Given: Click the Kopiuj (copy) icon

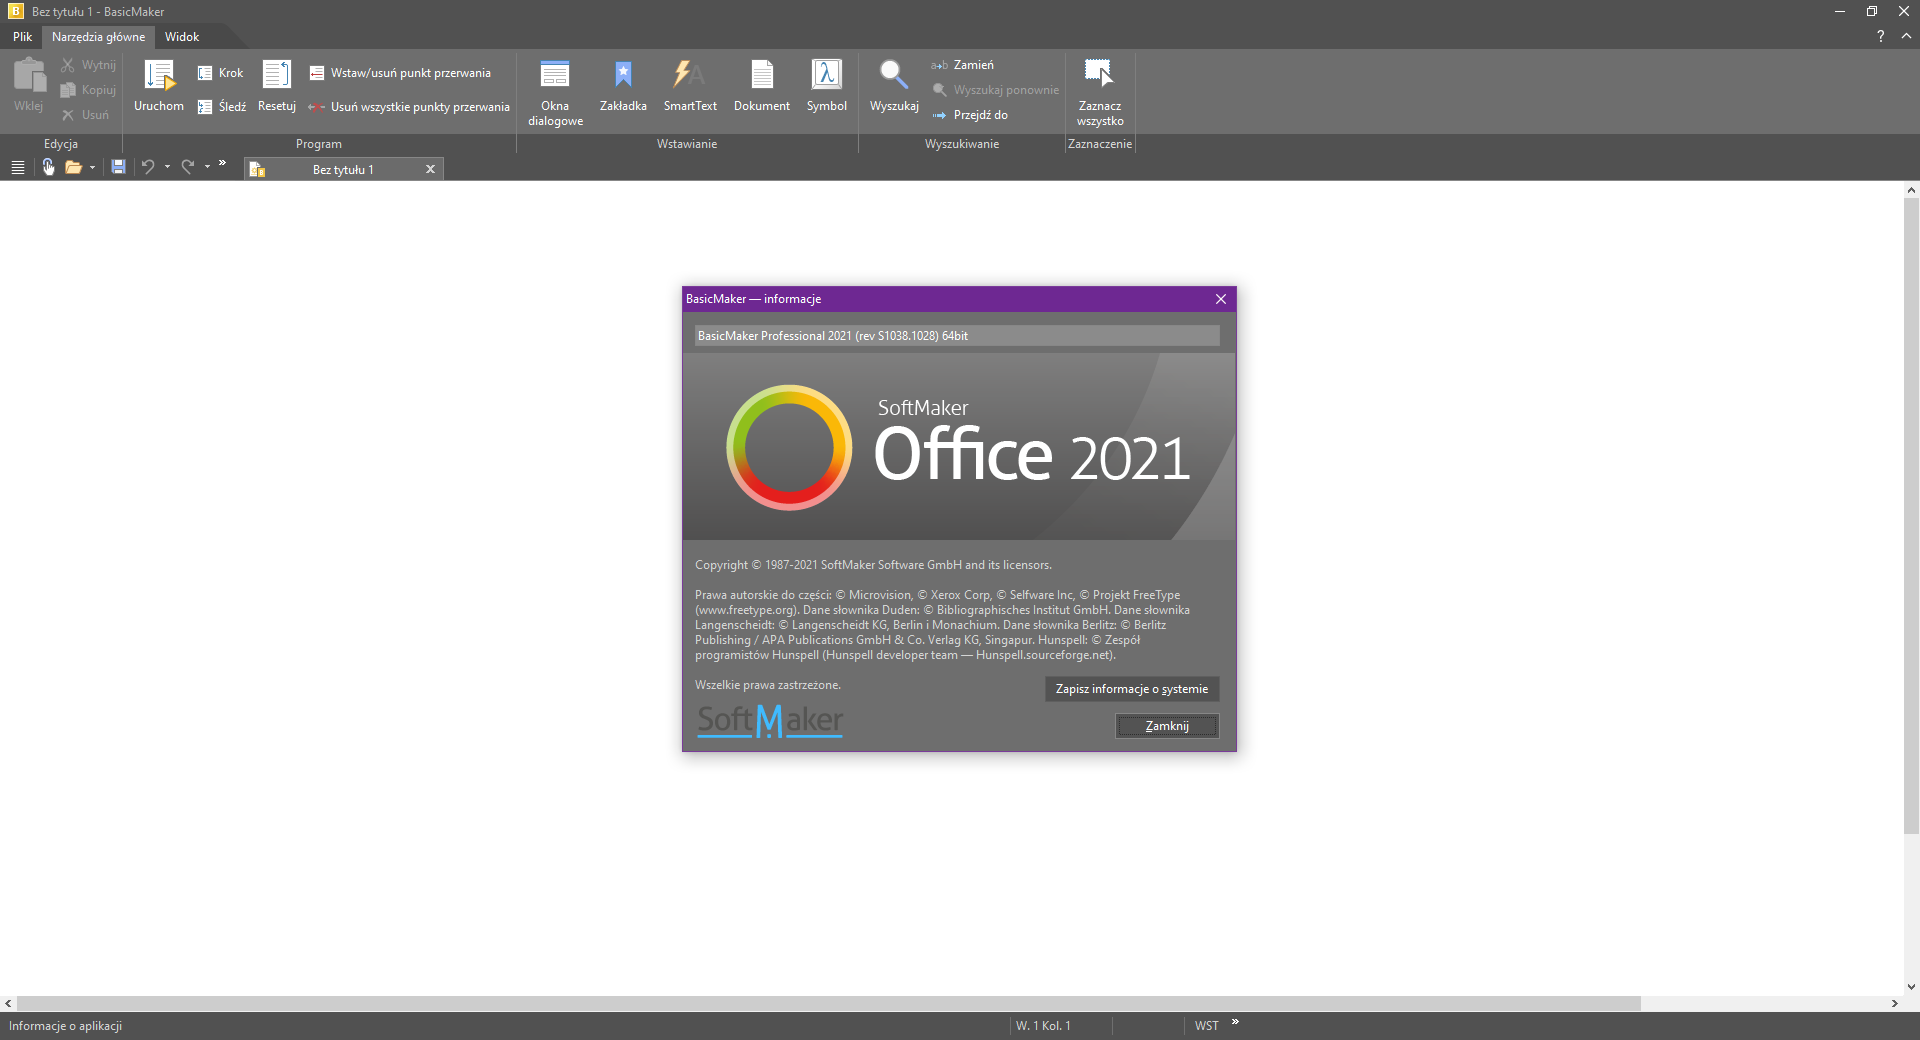Looking at the screenshot, I should (68, 90).
